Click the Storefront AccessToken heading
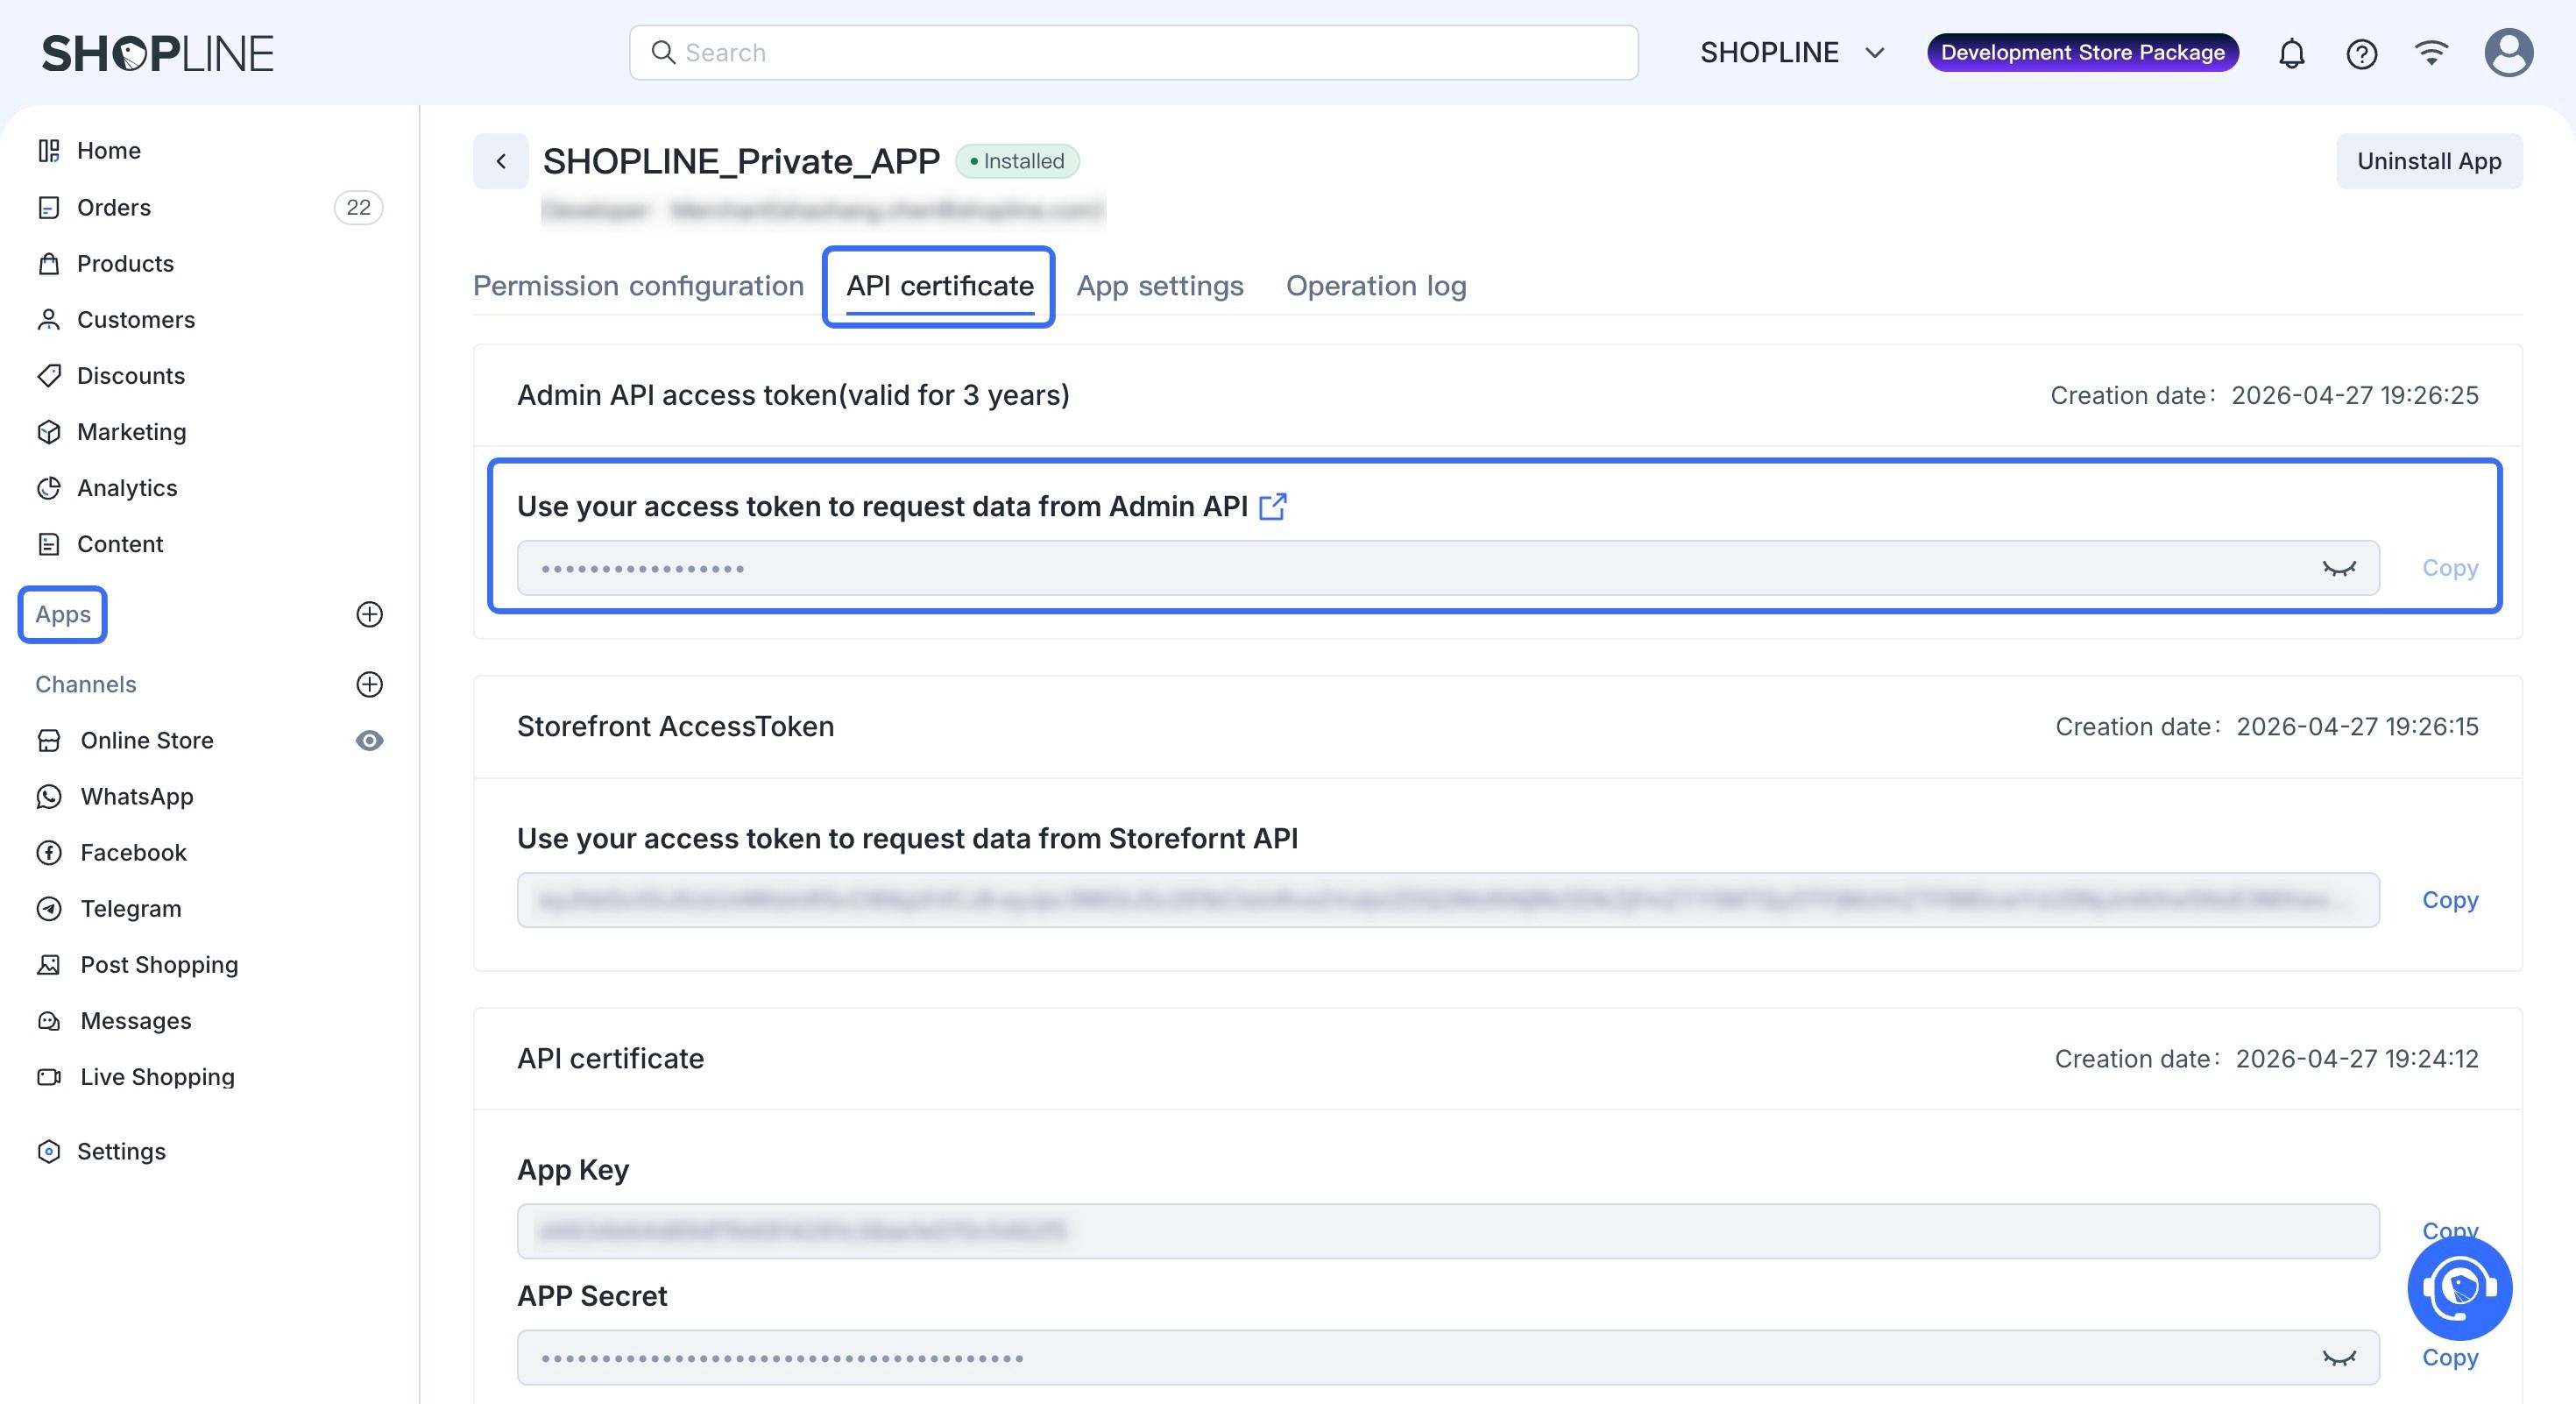Viewport: 2576px width, 1404px height. [x=675, y=726]
